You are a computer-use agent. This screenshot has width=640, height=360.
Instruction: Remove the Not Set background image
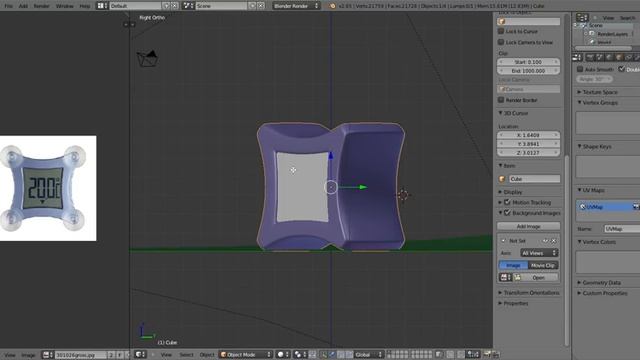pyautogui.click(x=553, y=241)
